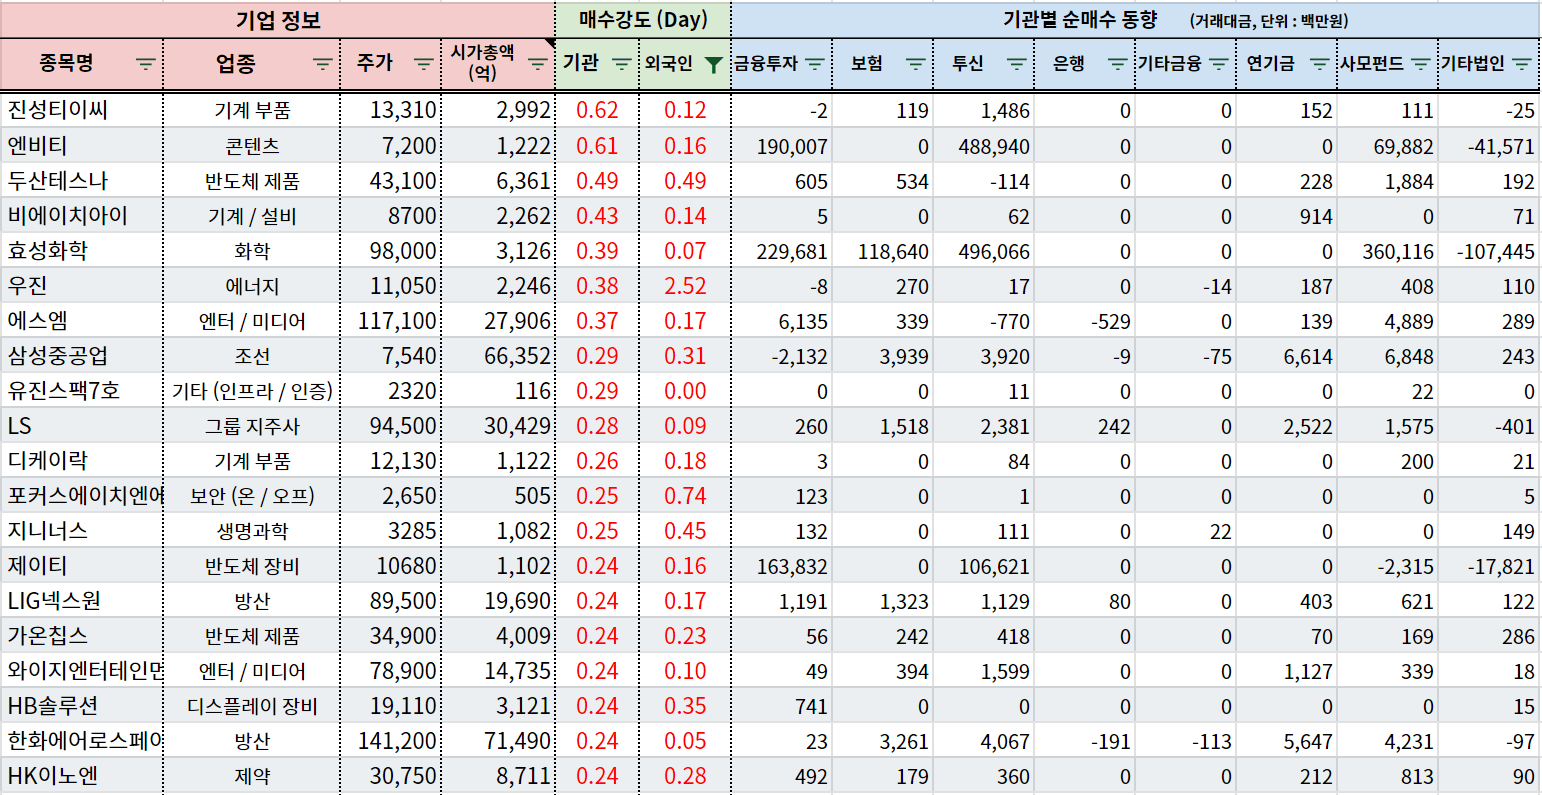Click the 디스플레이 장비 sector cell
This screenshot has height=795, width=1542.
252,705
